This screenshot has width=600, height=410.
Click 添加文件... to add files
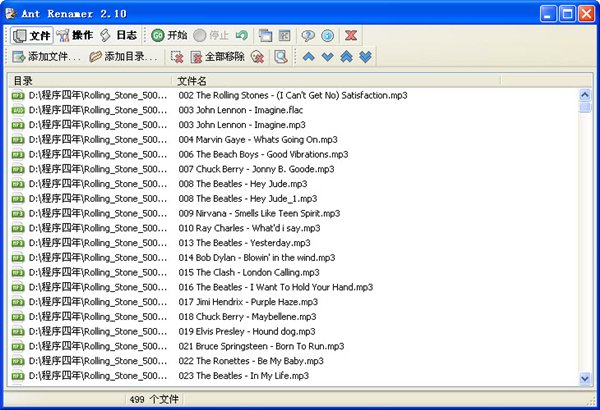46,57
